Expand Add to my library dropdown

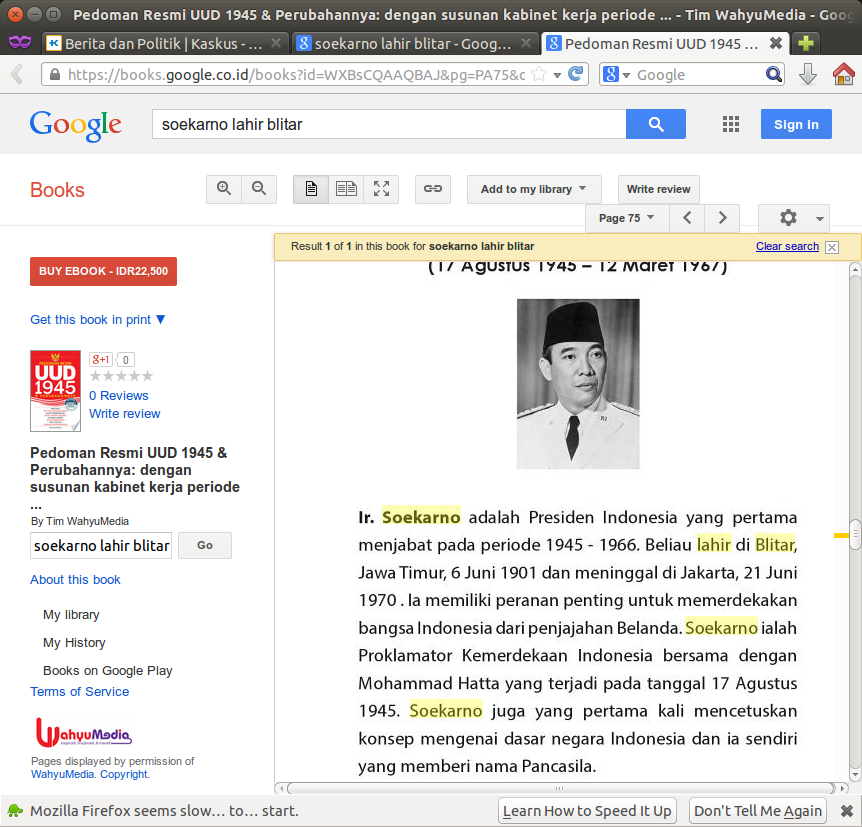pyautogui.click(x=534, y=189)
